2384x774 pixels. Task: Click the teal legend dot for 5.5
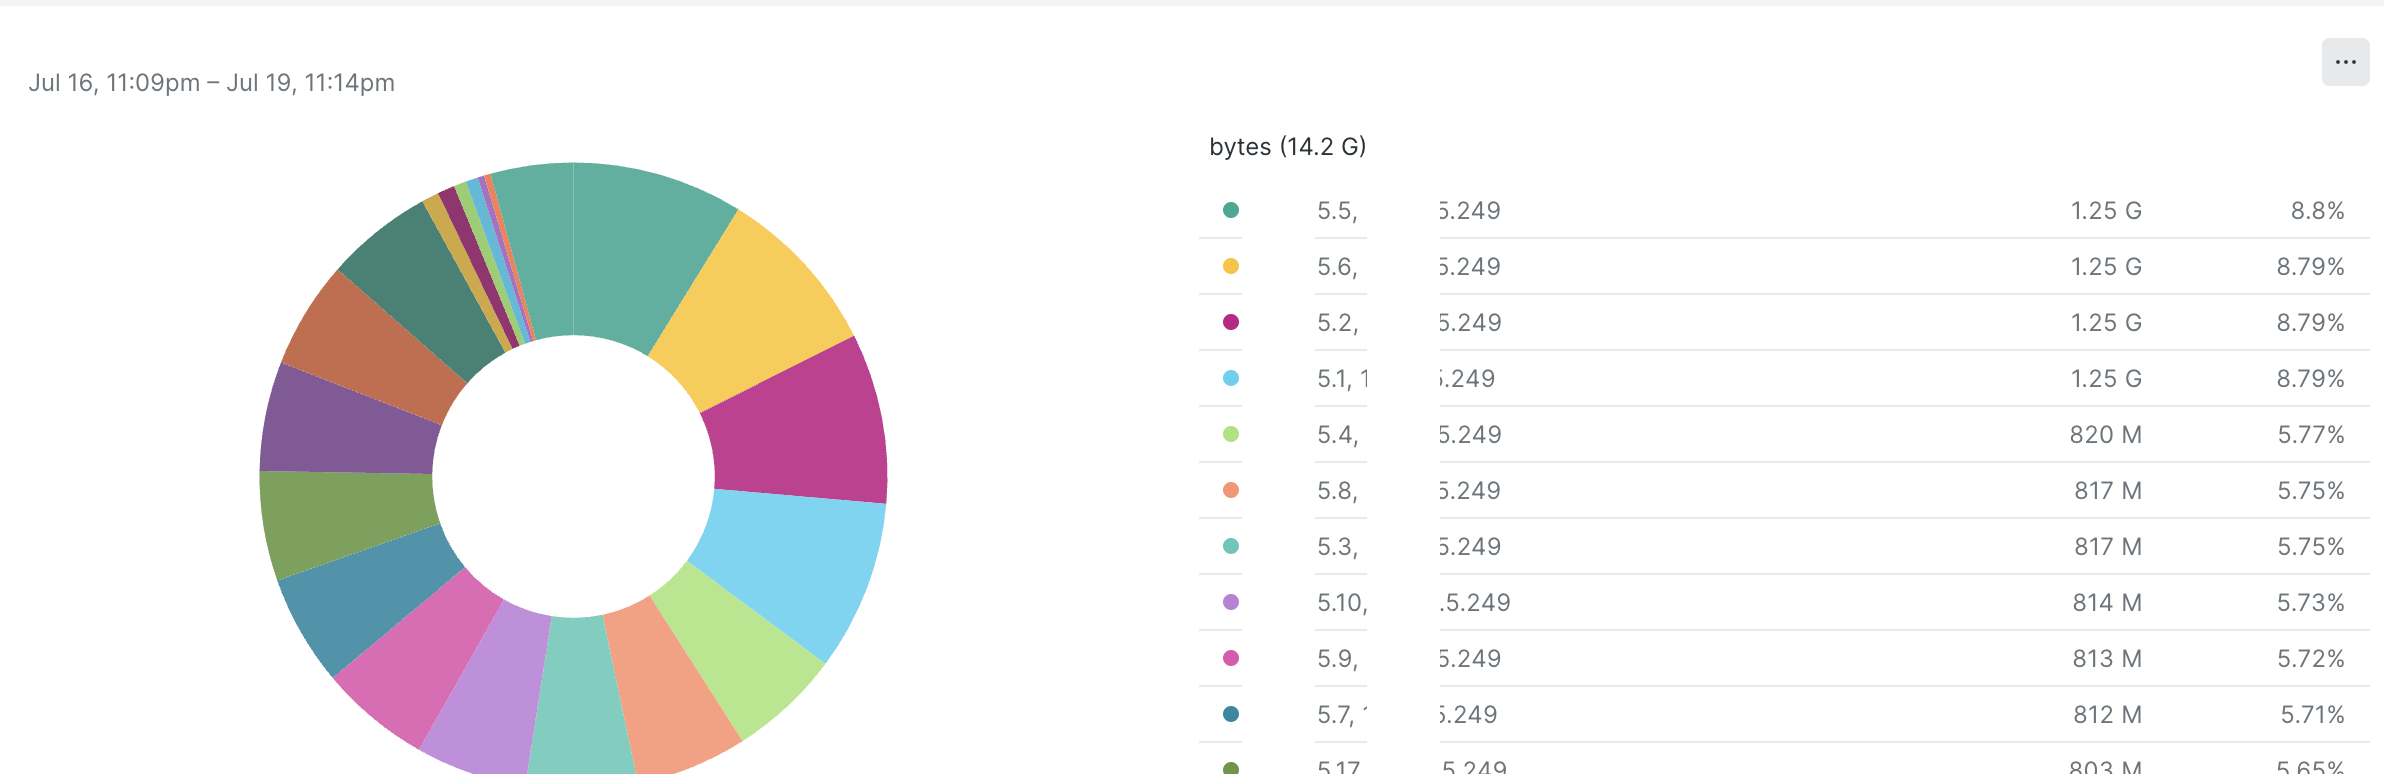coord(1231,210)
